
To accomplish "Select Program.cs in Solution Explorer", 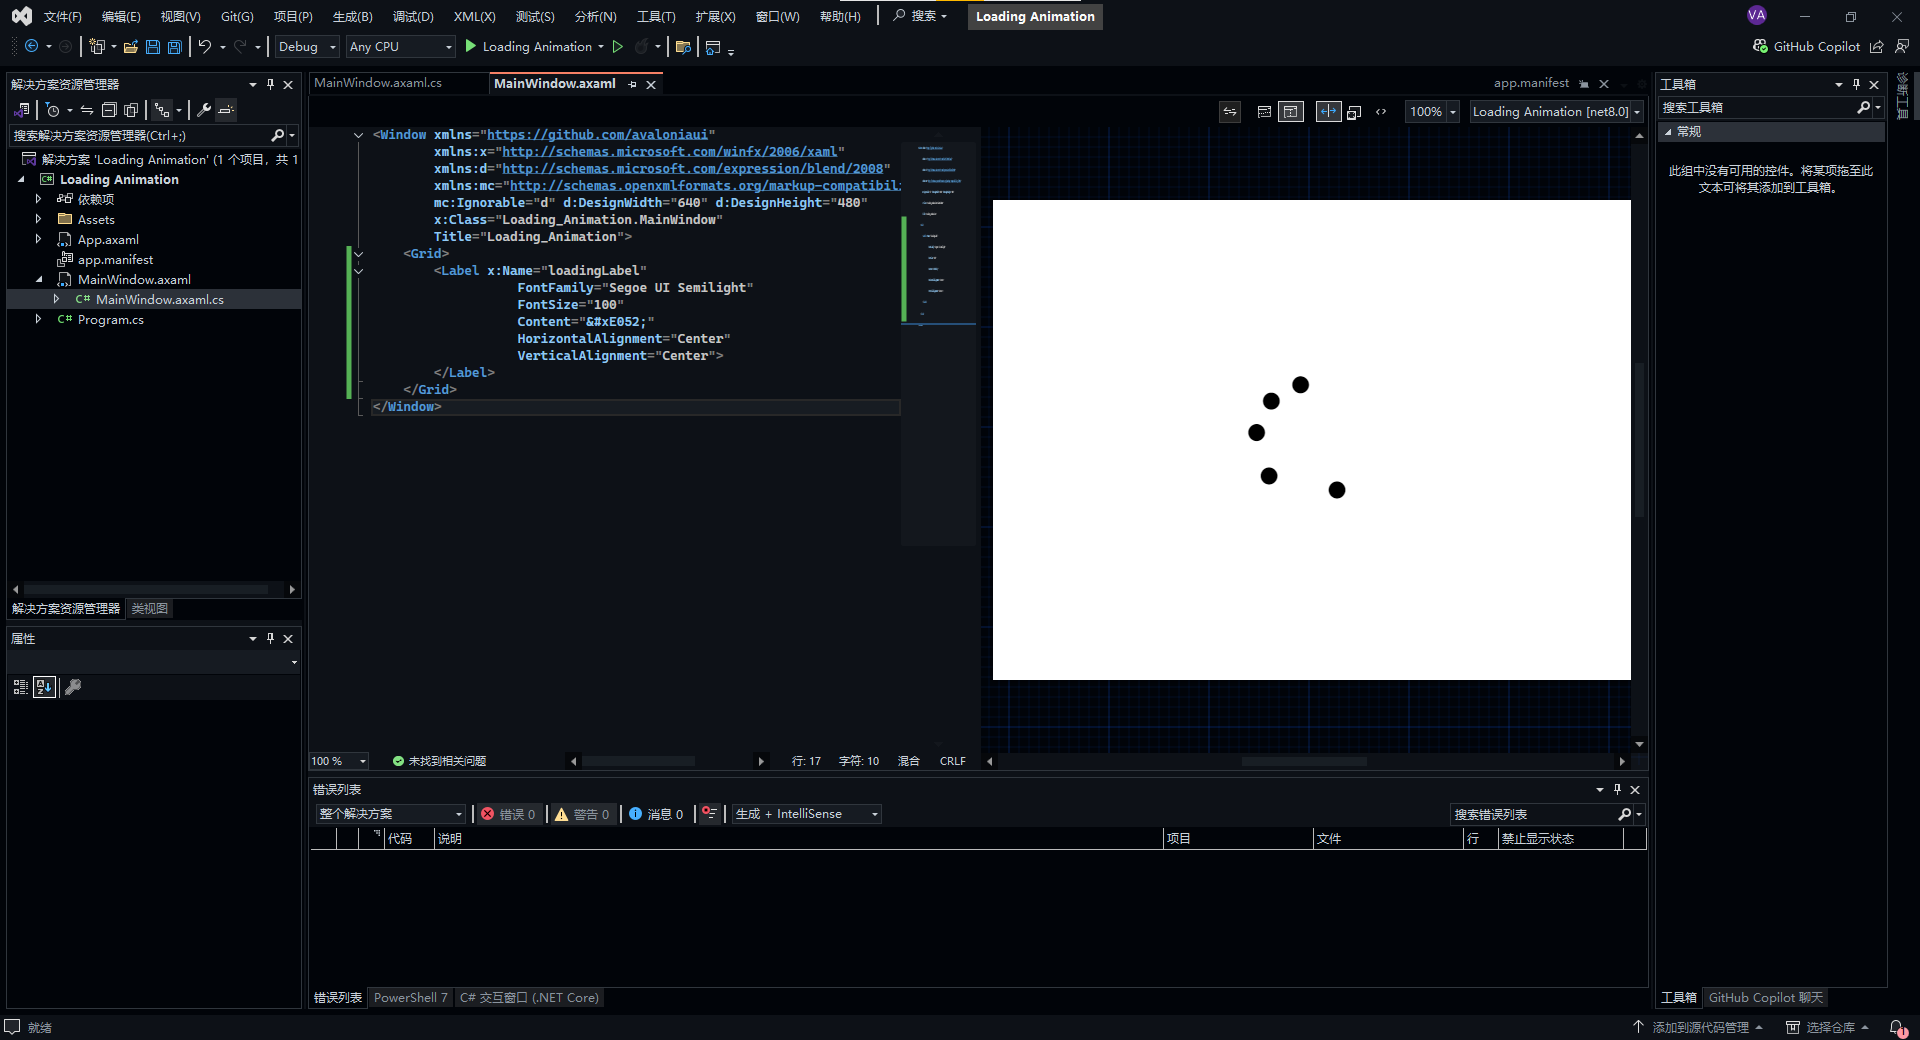I will click(110, 320).
